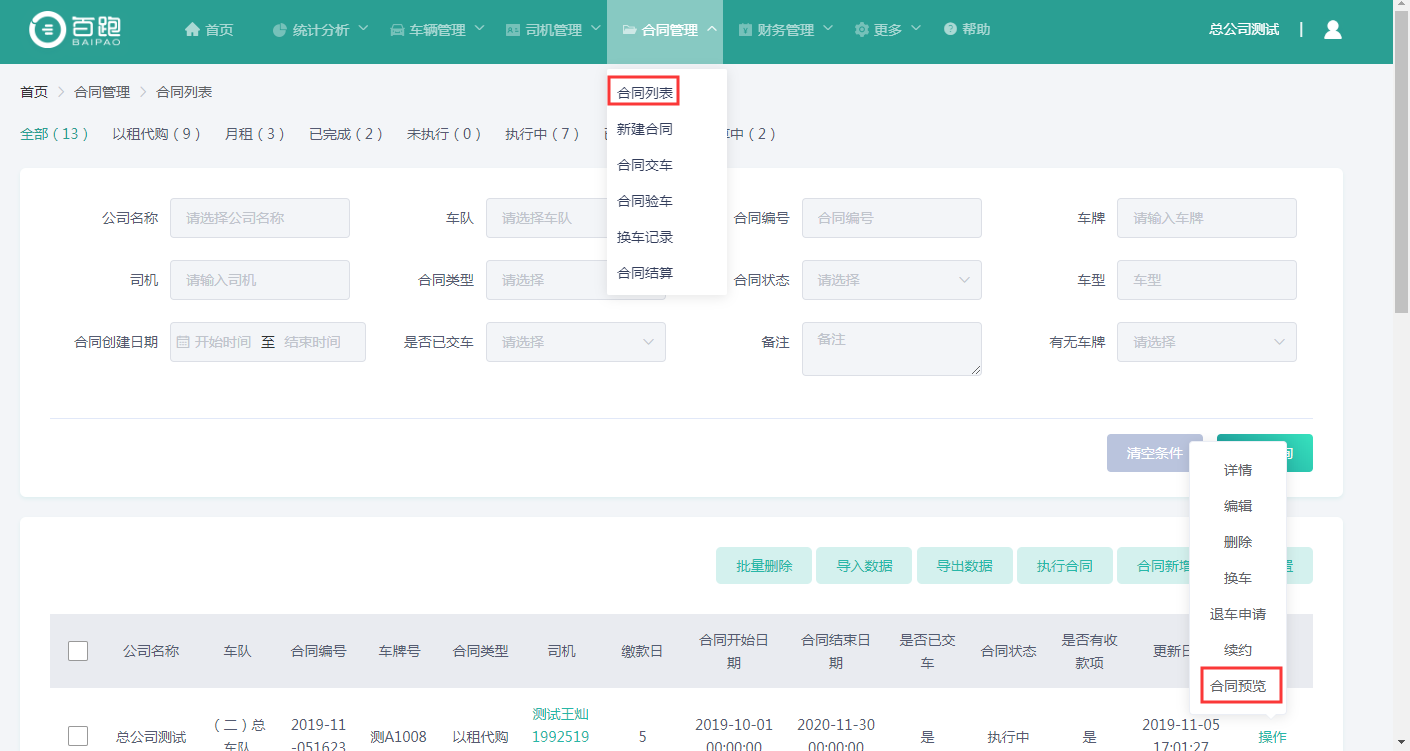The height and width of the screenshot is (751, 1410).
Task: Click the Baipao logo icon
Action: pyautogui.click(x=46, y=30)
